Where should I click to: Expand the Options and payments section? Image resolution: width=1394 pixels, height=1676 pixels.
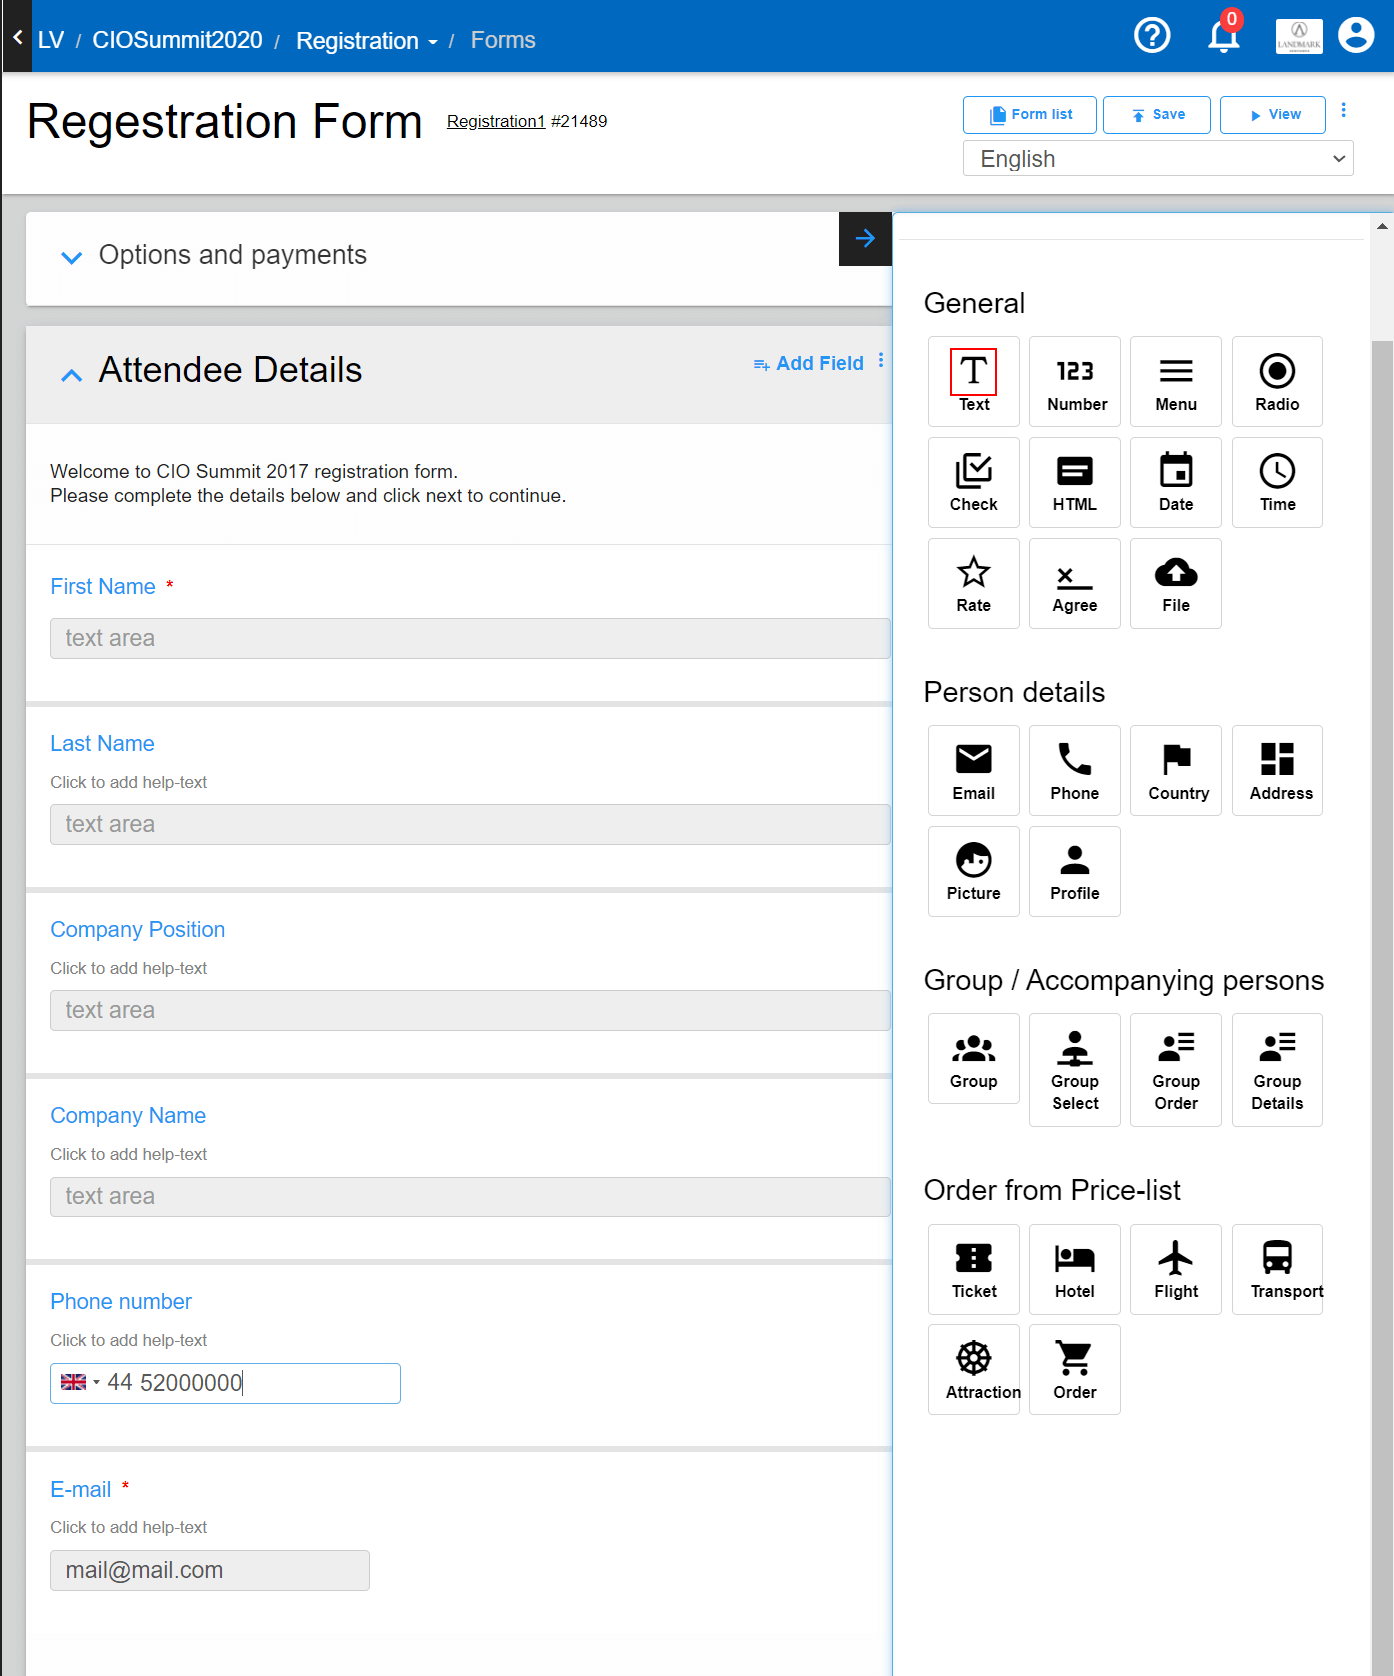click(71, 257)
